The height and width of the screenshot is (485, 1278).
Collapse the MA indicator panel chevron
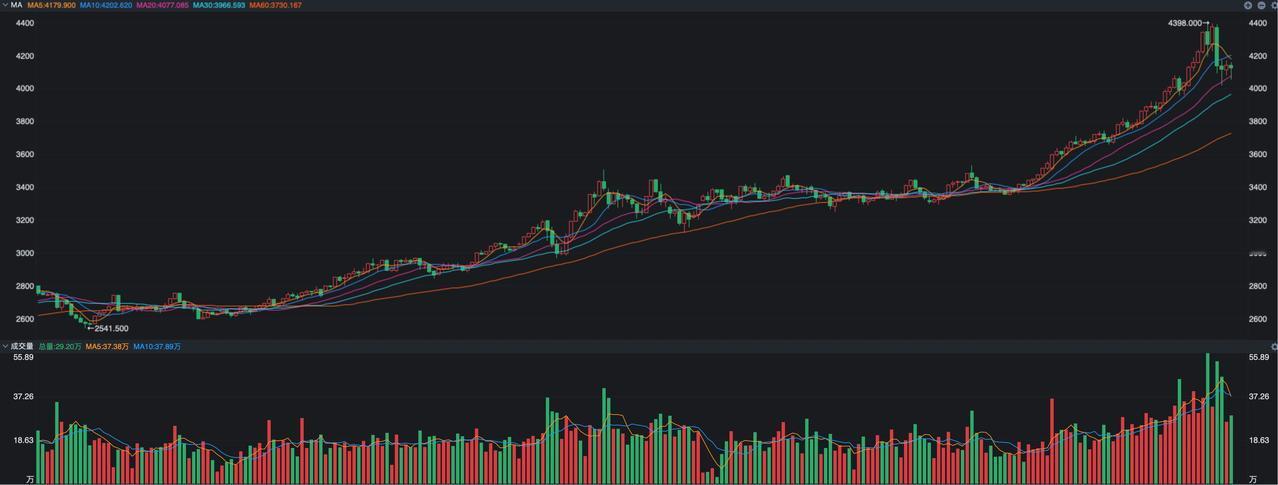click(4, 5)
